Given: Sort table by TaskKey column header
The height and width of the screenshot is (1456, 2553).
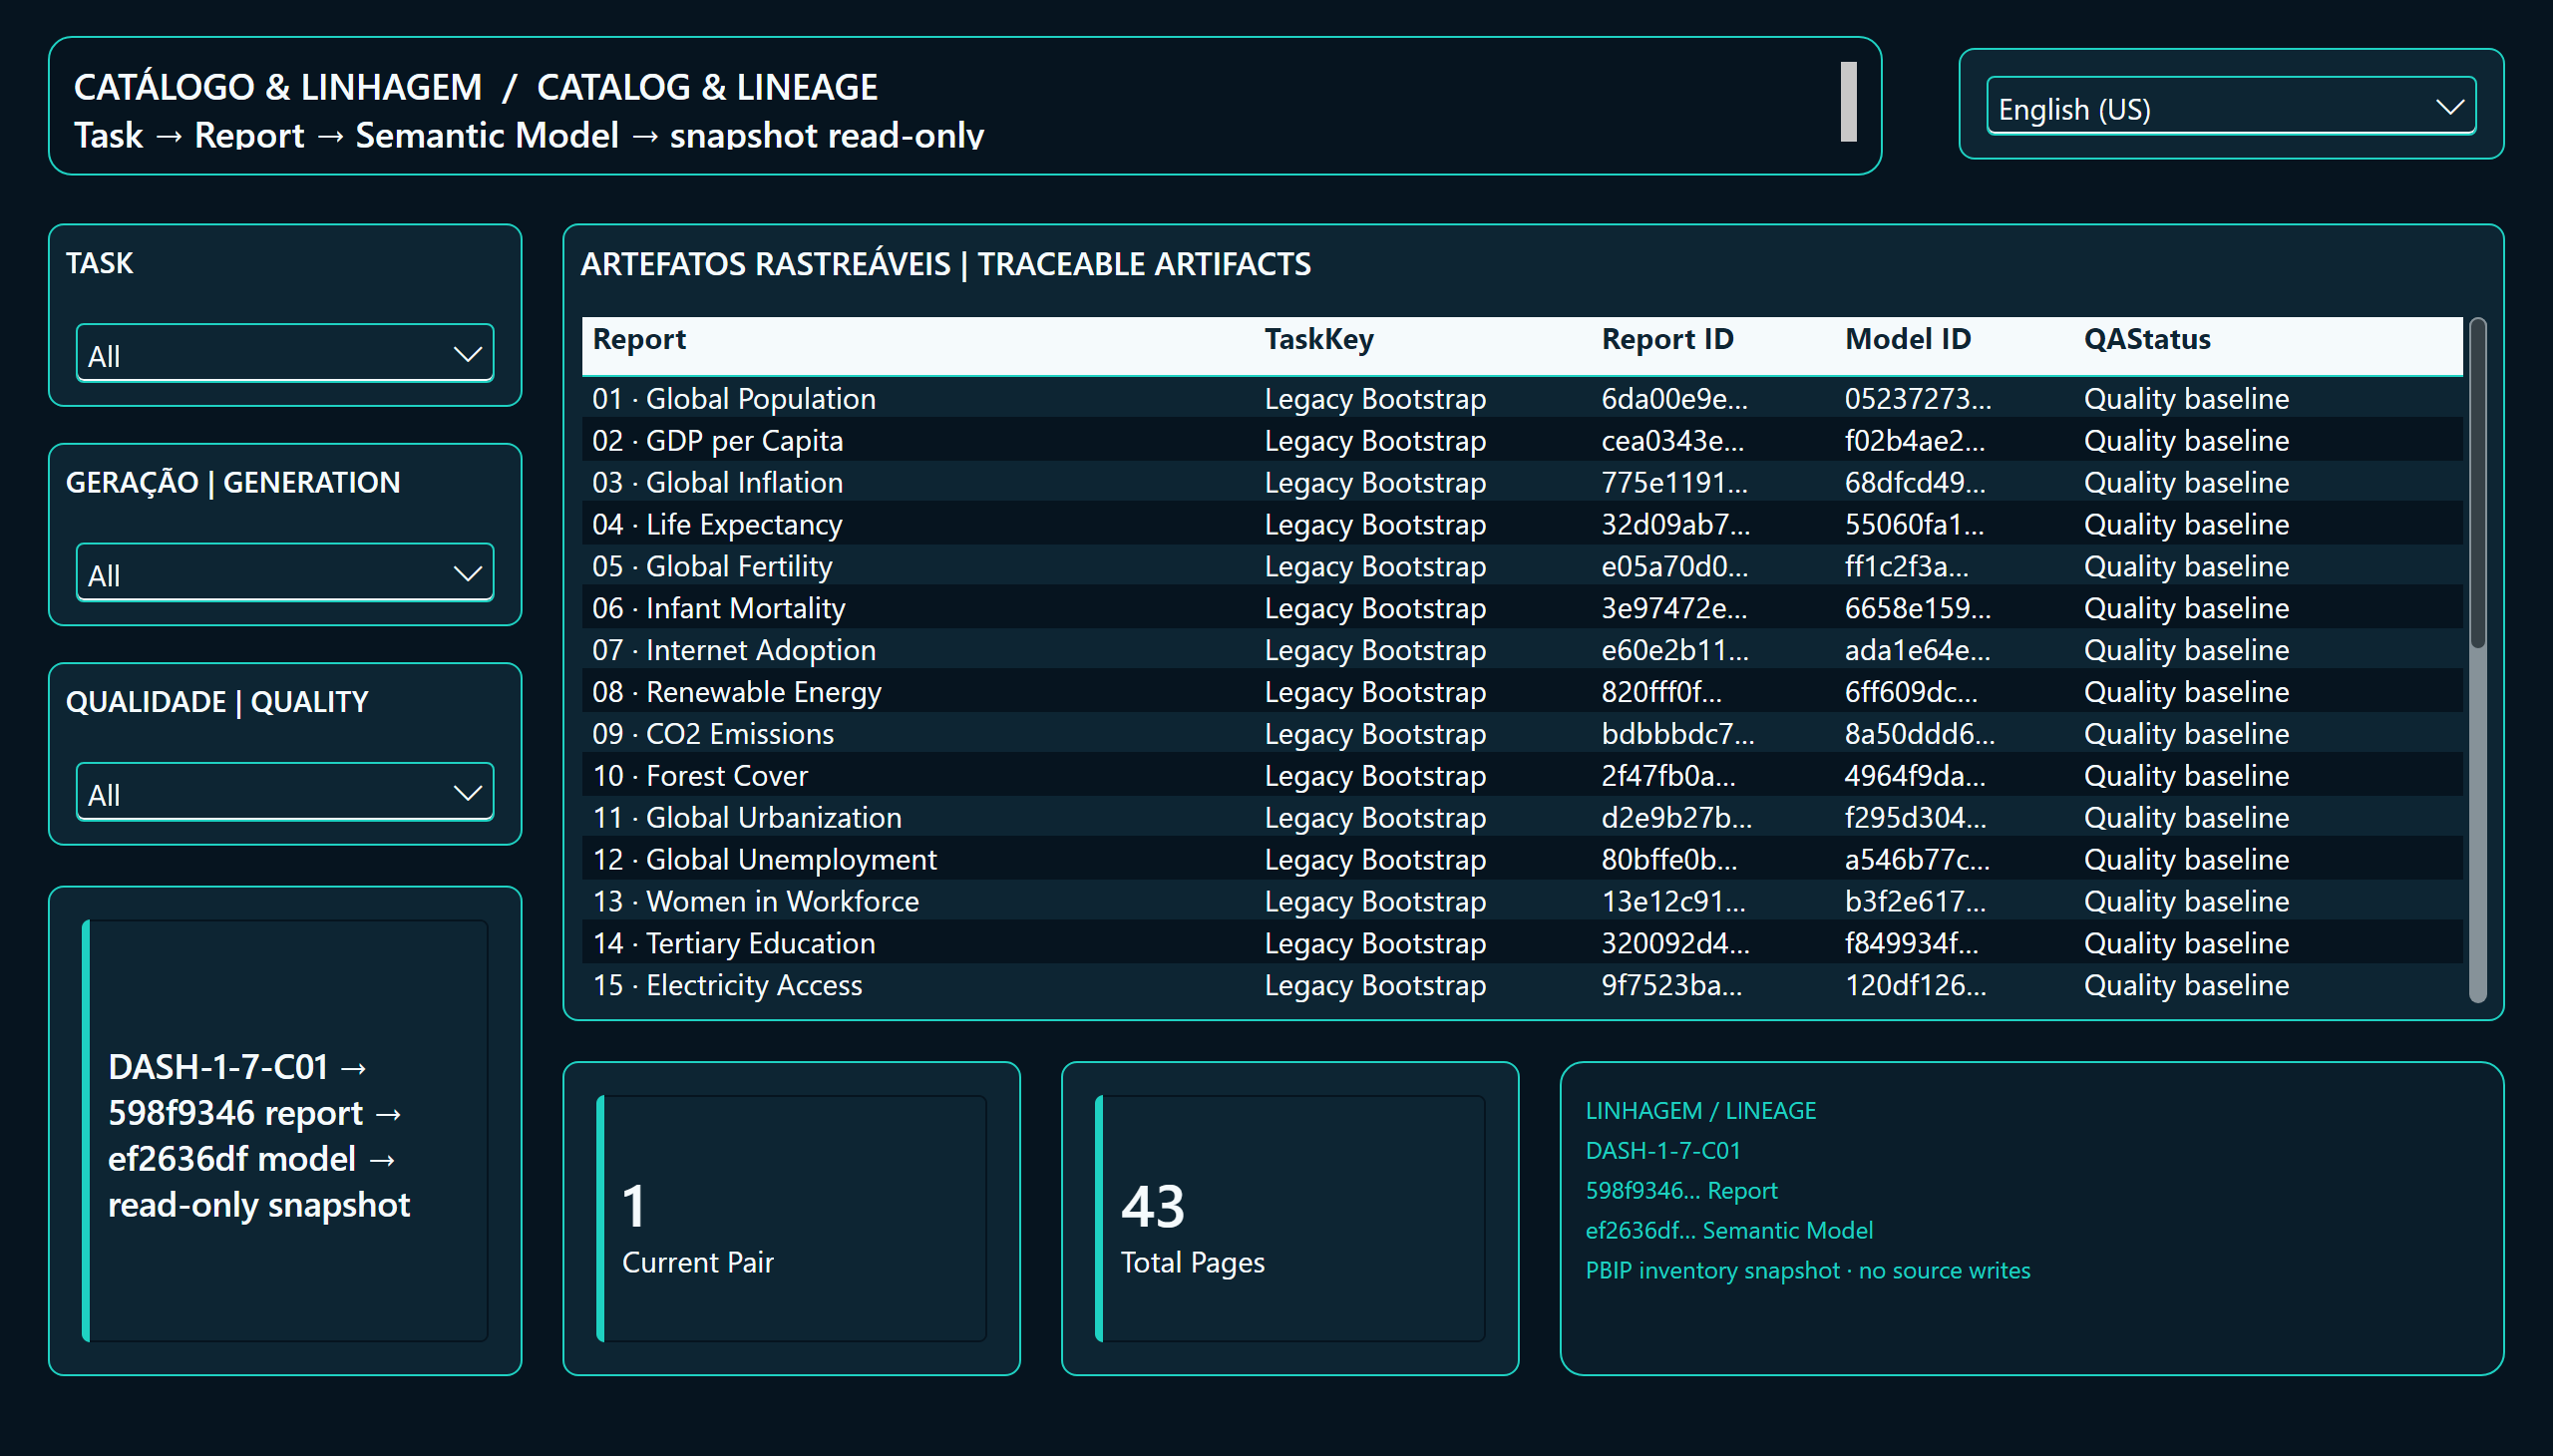Looking at the screenshot, I should point(1318,340).
